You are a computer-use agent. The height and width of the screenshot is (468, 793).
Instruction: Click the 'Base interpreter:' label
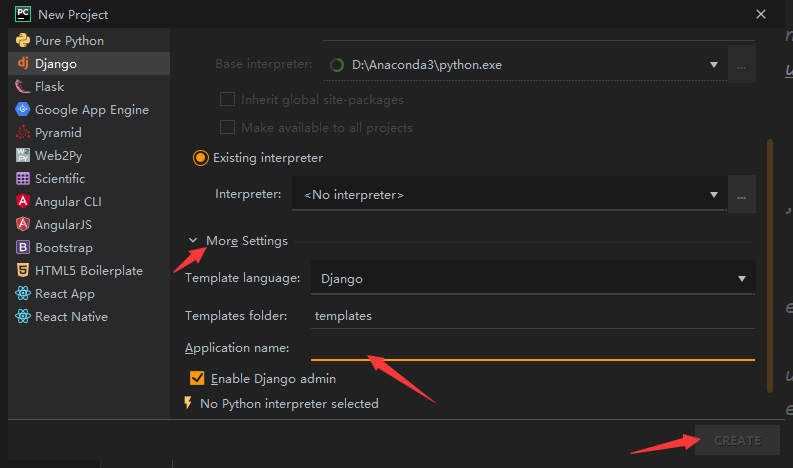tap(263, 64)
